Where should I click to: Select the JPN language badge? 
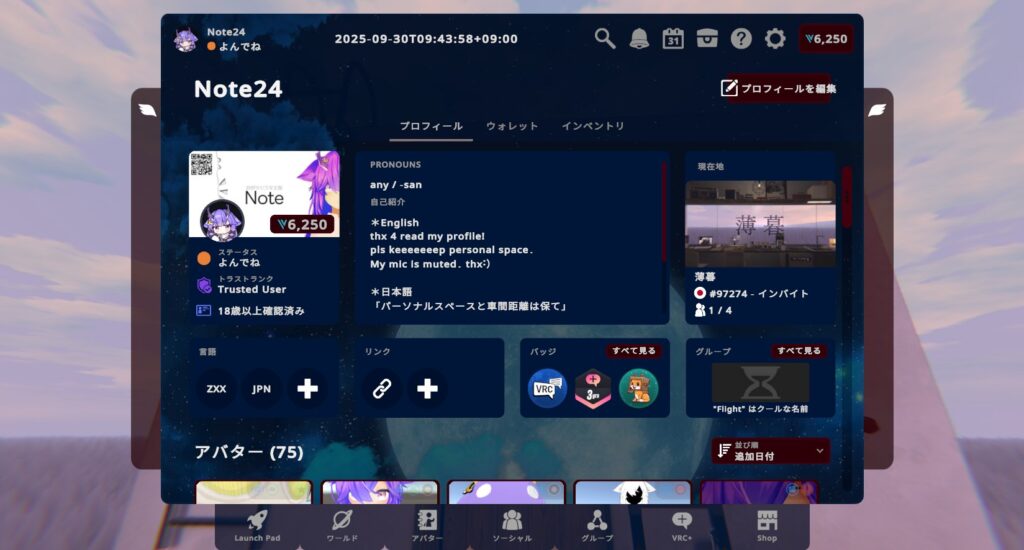coord(262,388)
